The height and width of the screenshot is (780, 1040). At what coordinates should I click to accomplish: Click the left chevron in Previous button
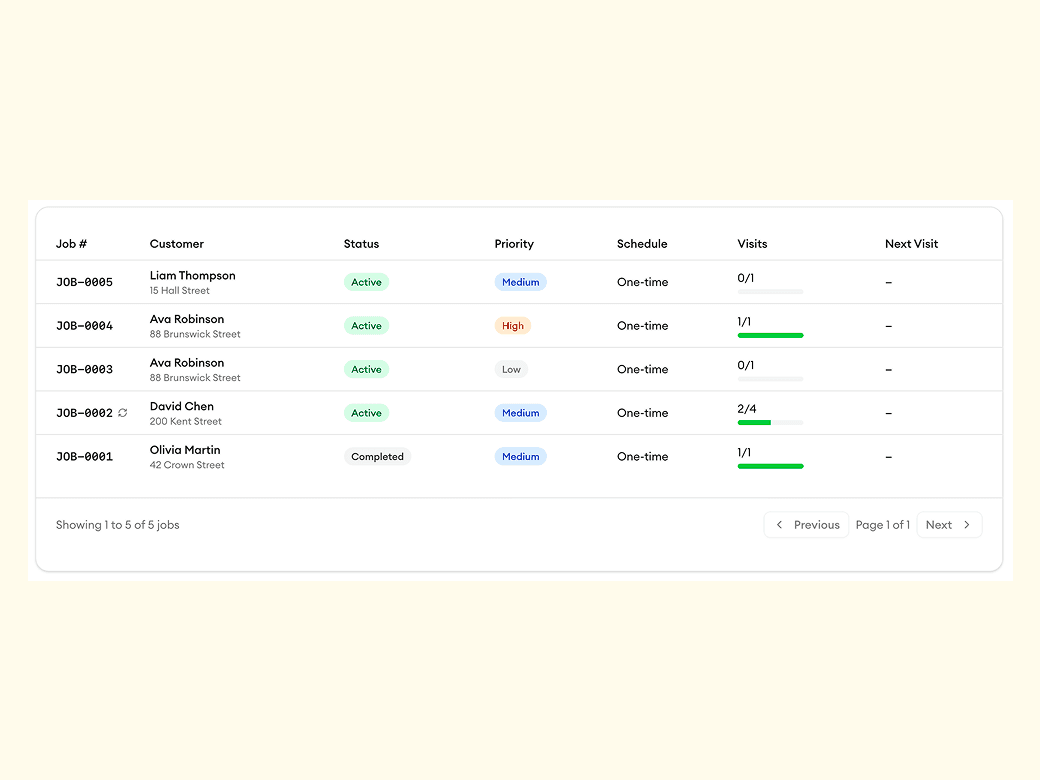[780, 525]
